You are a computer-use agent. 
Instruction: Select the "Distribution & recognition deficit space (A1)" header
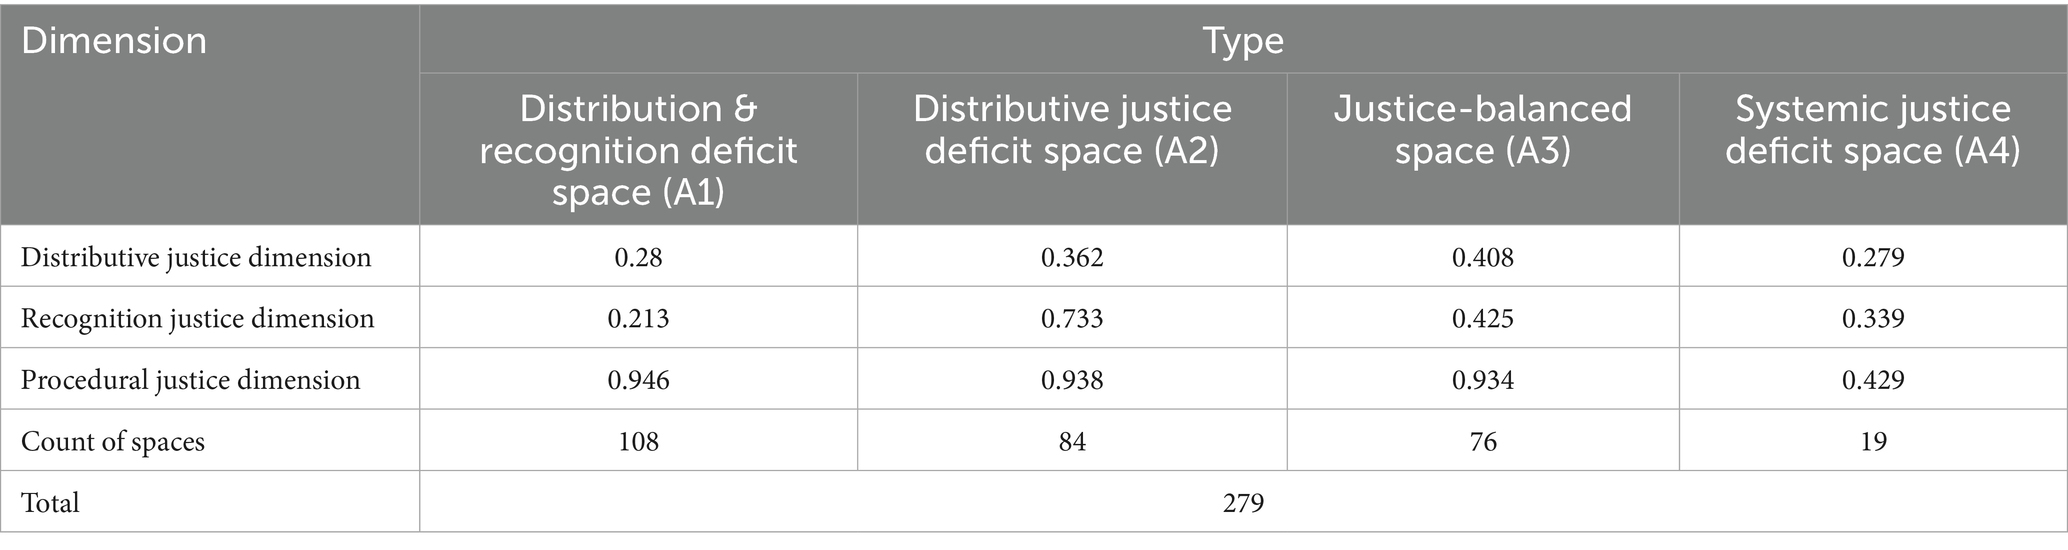tap(638, 150)
